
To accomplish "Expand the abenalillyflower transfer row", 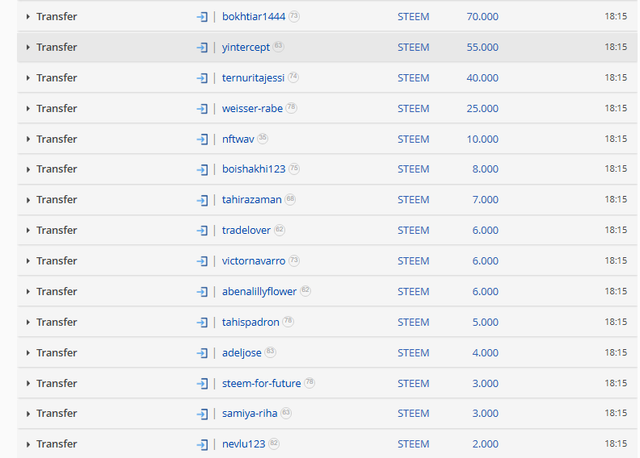I will coord(28,292).
